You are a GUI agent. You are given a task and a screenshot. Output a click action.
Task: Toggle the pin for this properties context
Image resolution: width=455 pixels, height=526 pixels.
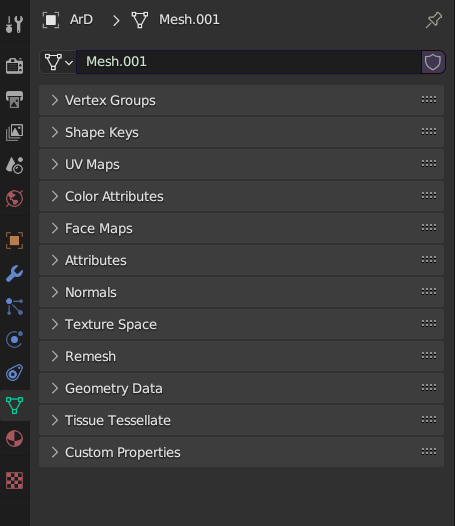(x=434, y=20)
